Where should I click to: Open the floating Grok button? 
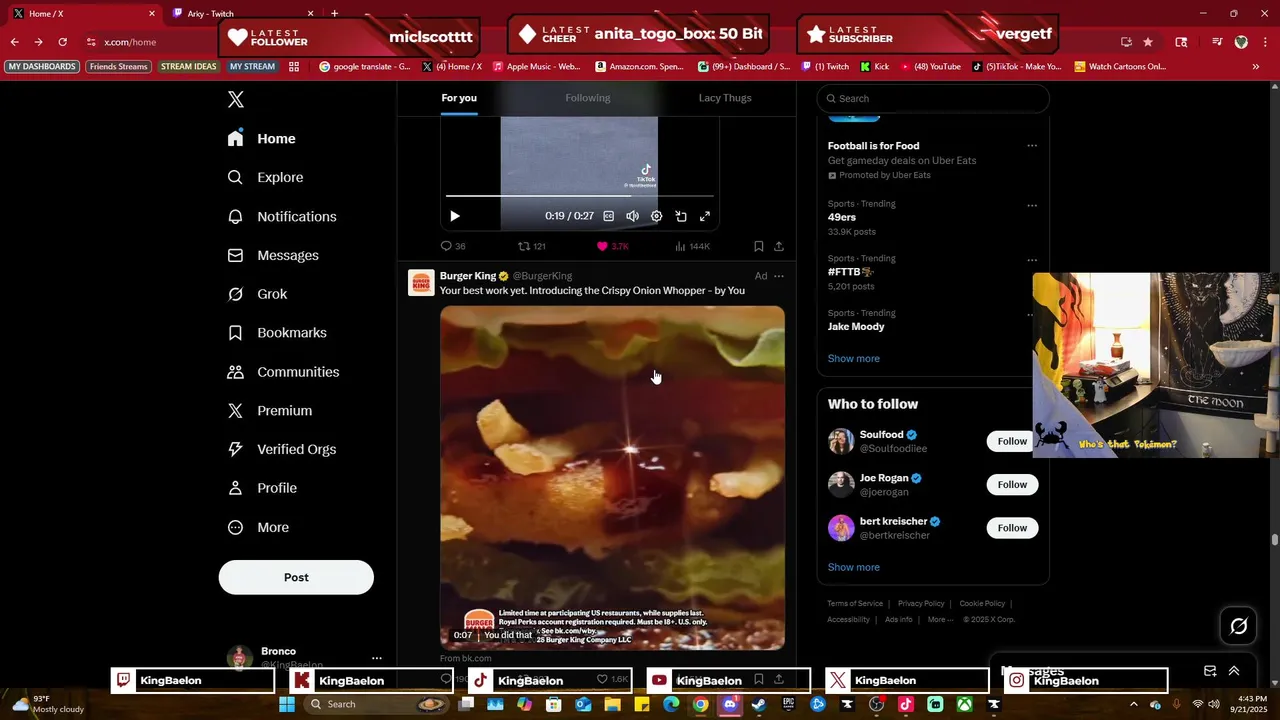(x=1239, y=626)
